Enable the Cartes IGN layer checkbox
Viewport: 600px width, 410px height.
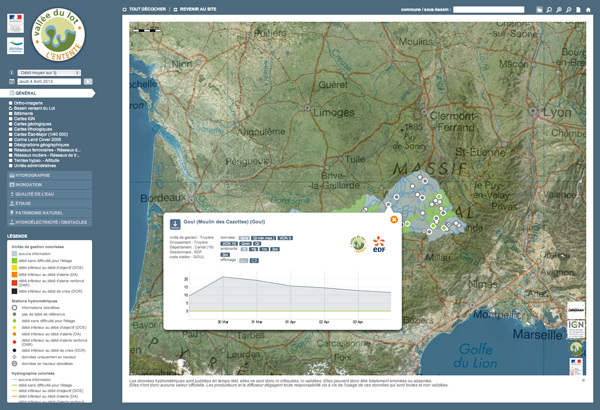11,119
